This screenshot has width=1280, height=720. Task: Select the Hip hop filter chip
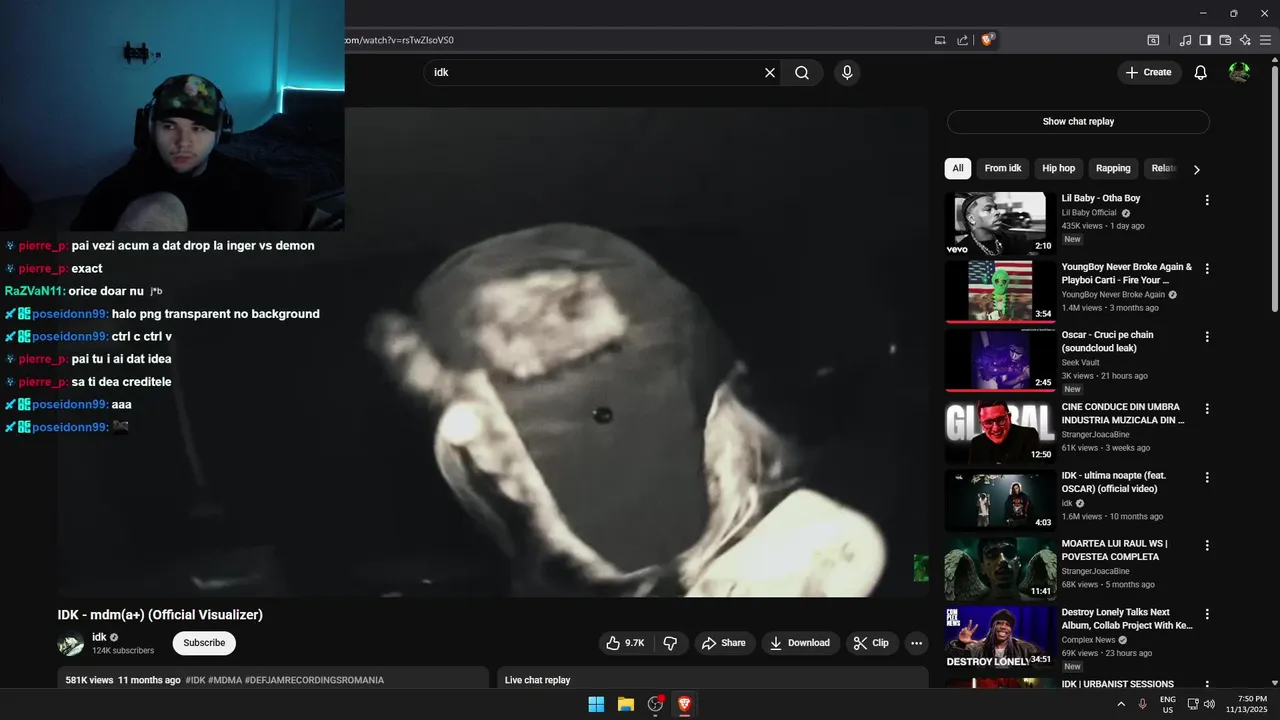(1059, 168)
